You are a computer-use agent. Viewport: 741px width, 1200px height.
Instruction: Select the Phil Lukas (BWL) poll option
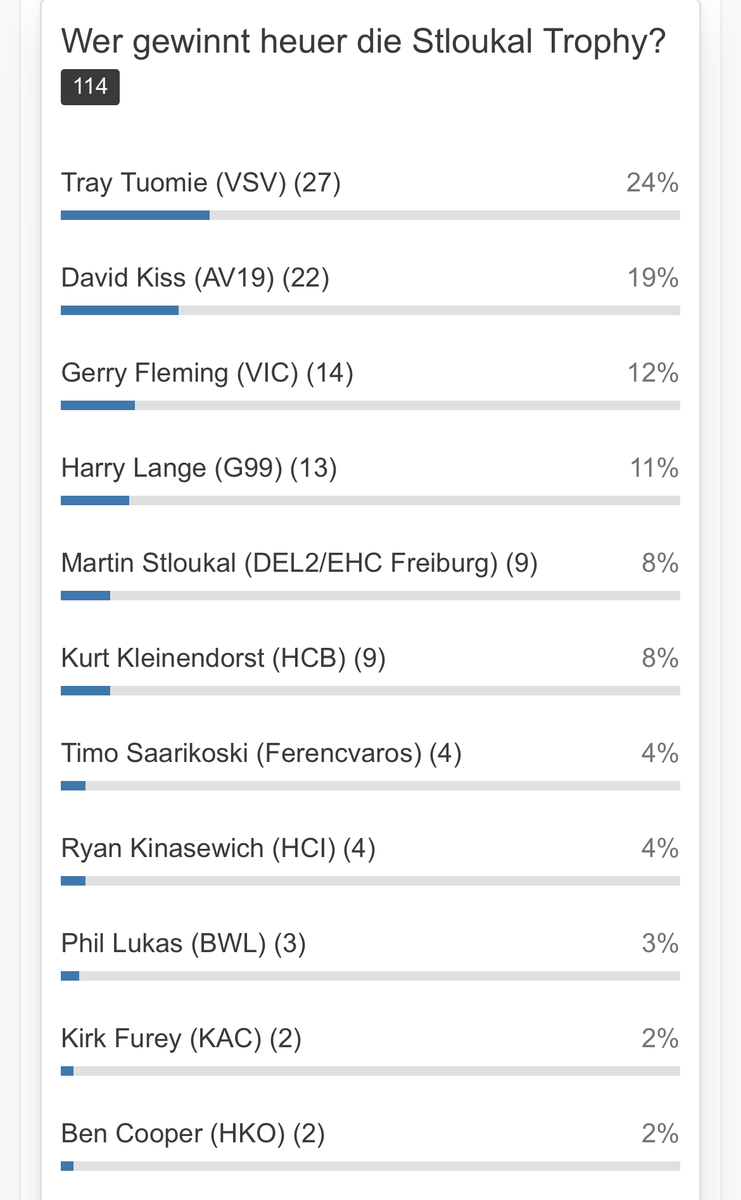[x=183, y=944]
